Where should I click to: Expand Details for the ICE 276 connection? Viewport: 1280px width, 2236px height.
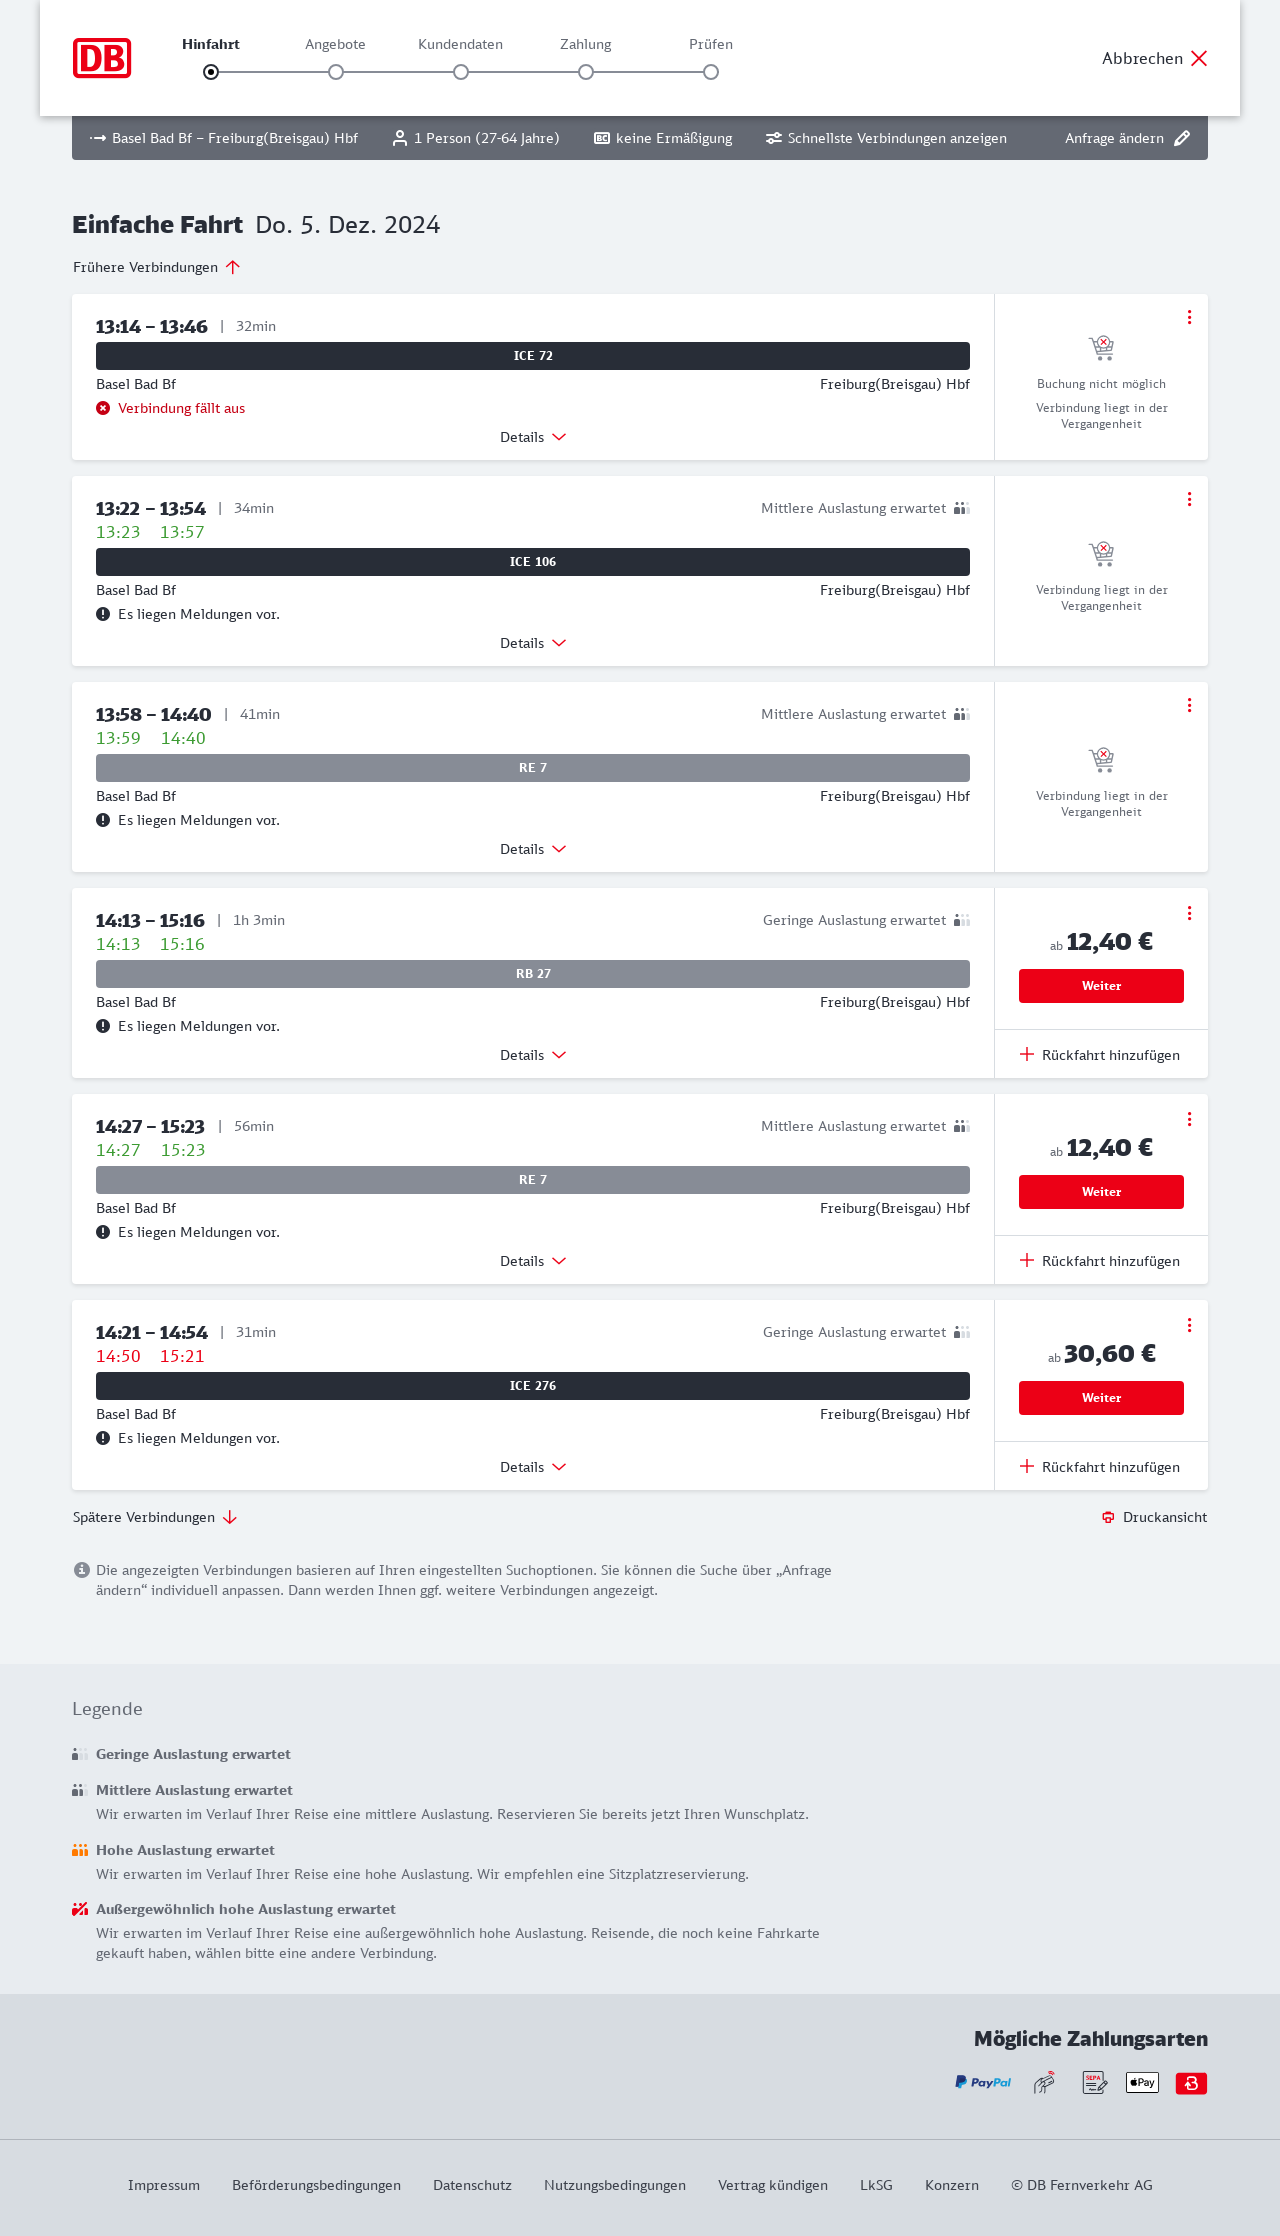pos(533,1467)
